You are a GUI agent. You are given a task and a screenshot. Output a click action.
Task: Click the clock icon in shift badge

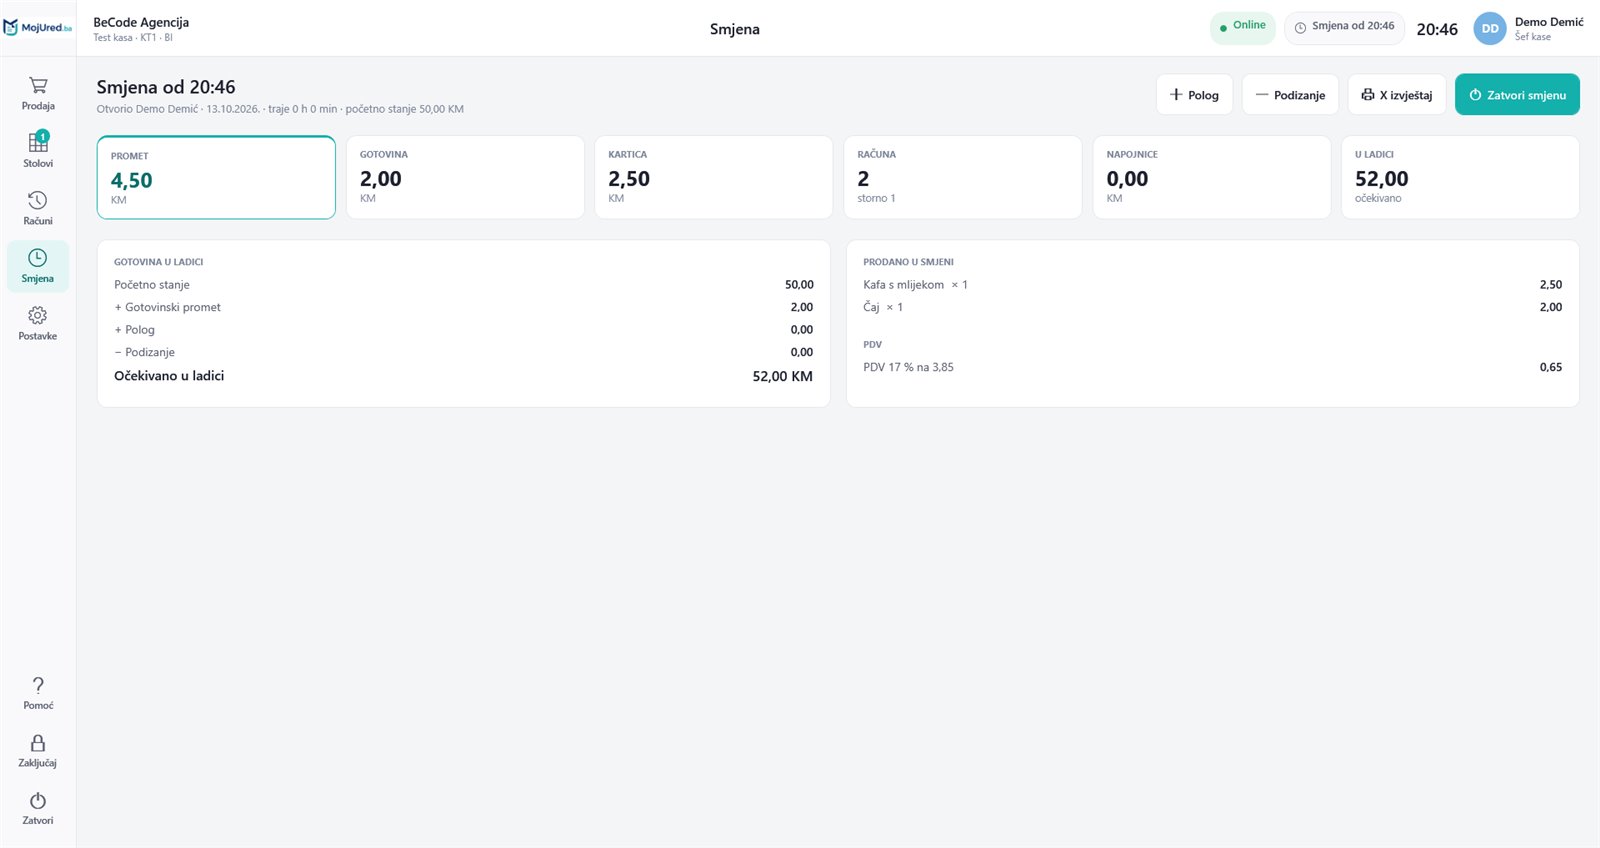1300,27
